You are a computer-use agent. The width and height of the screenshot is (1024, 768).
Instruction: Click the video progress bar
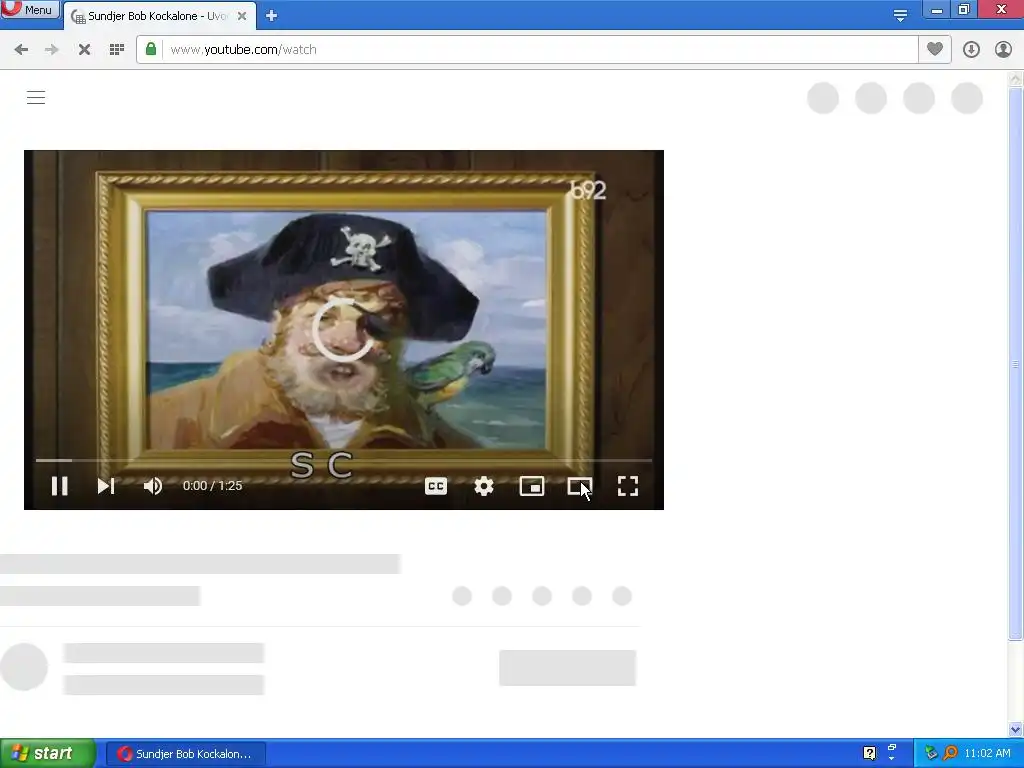point(344,460)
